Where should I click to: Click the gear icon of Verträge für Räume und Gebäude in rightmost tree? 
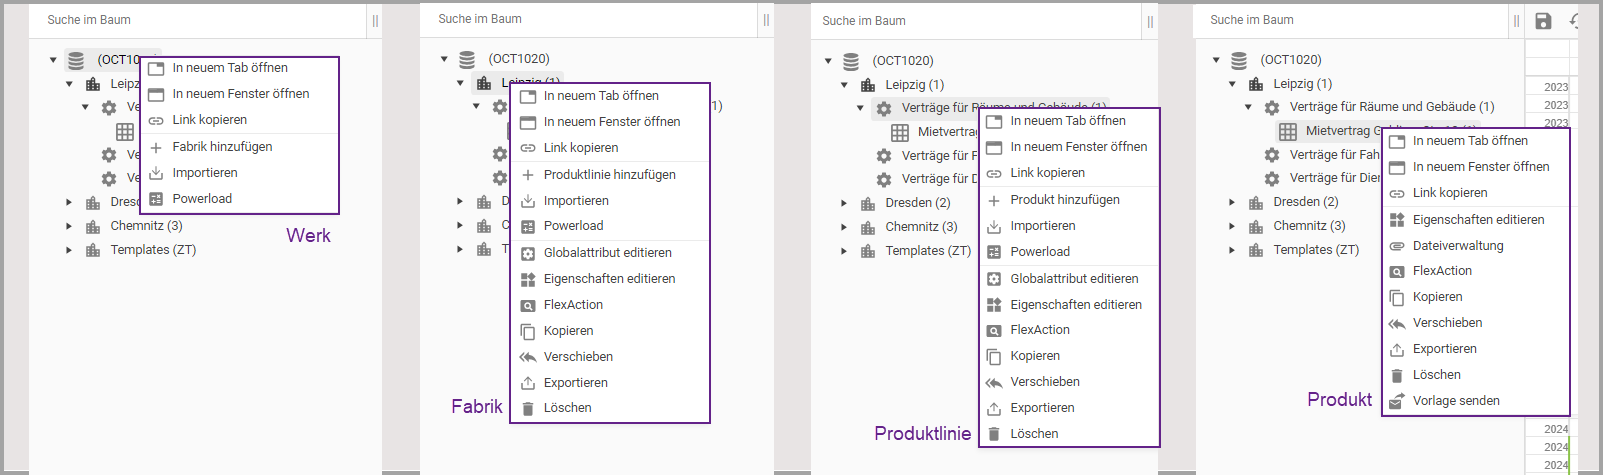[1272, 107]
